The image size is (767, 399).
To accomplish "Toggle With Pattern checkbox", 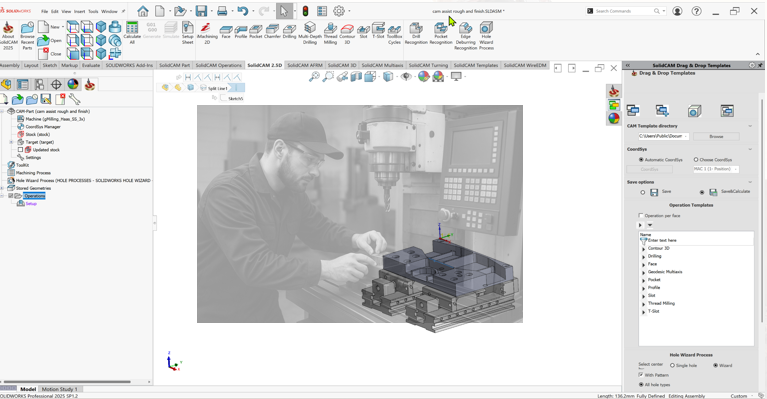I will click(641, 375).
